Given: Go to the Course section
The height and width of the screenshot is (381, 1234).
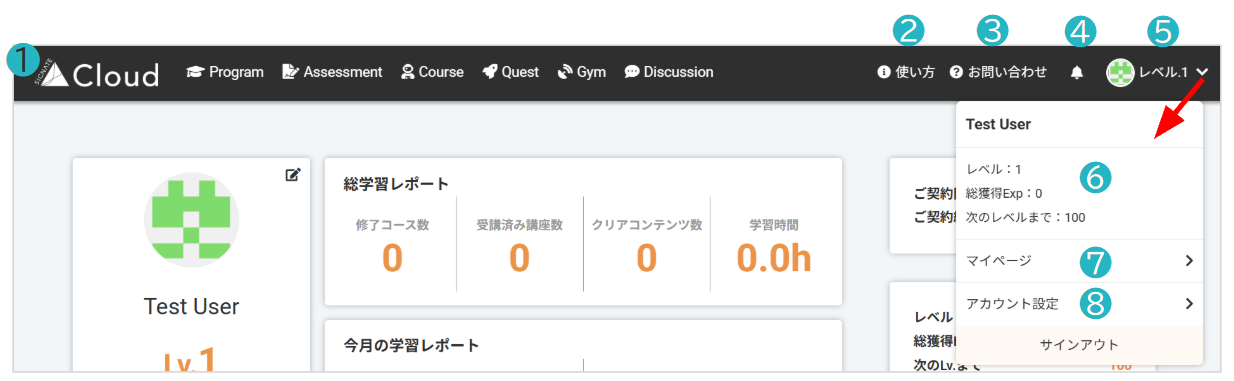Looking at the screenshot, I should pos(433,72).
